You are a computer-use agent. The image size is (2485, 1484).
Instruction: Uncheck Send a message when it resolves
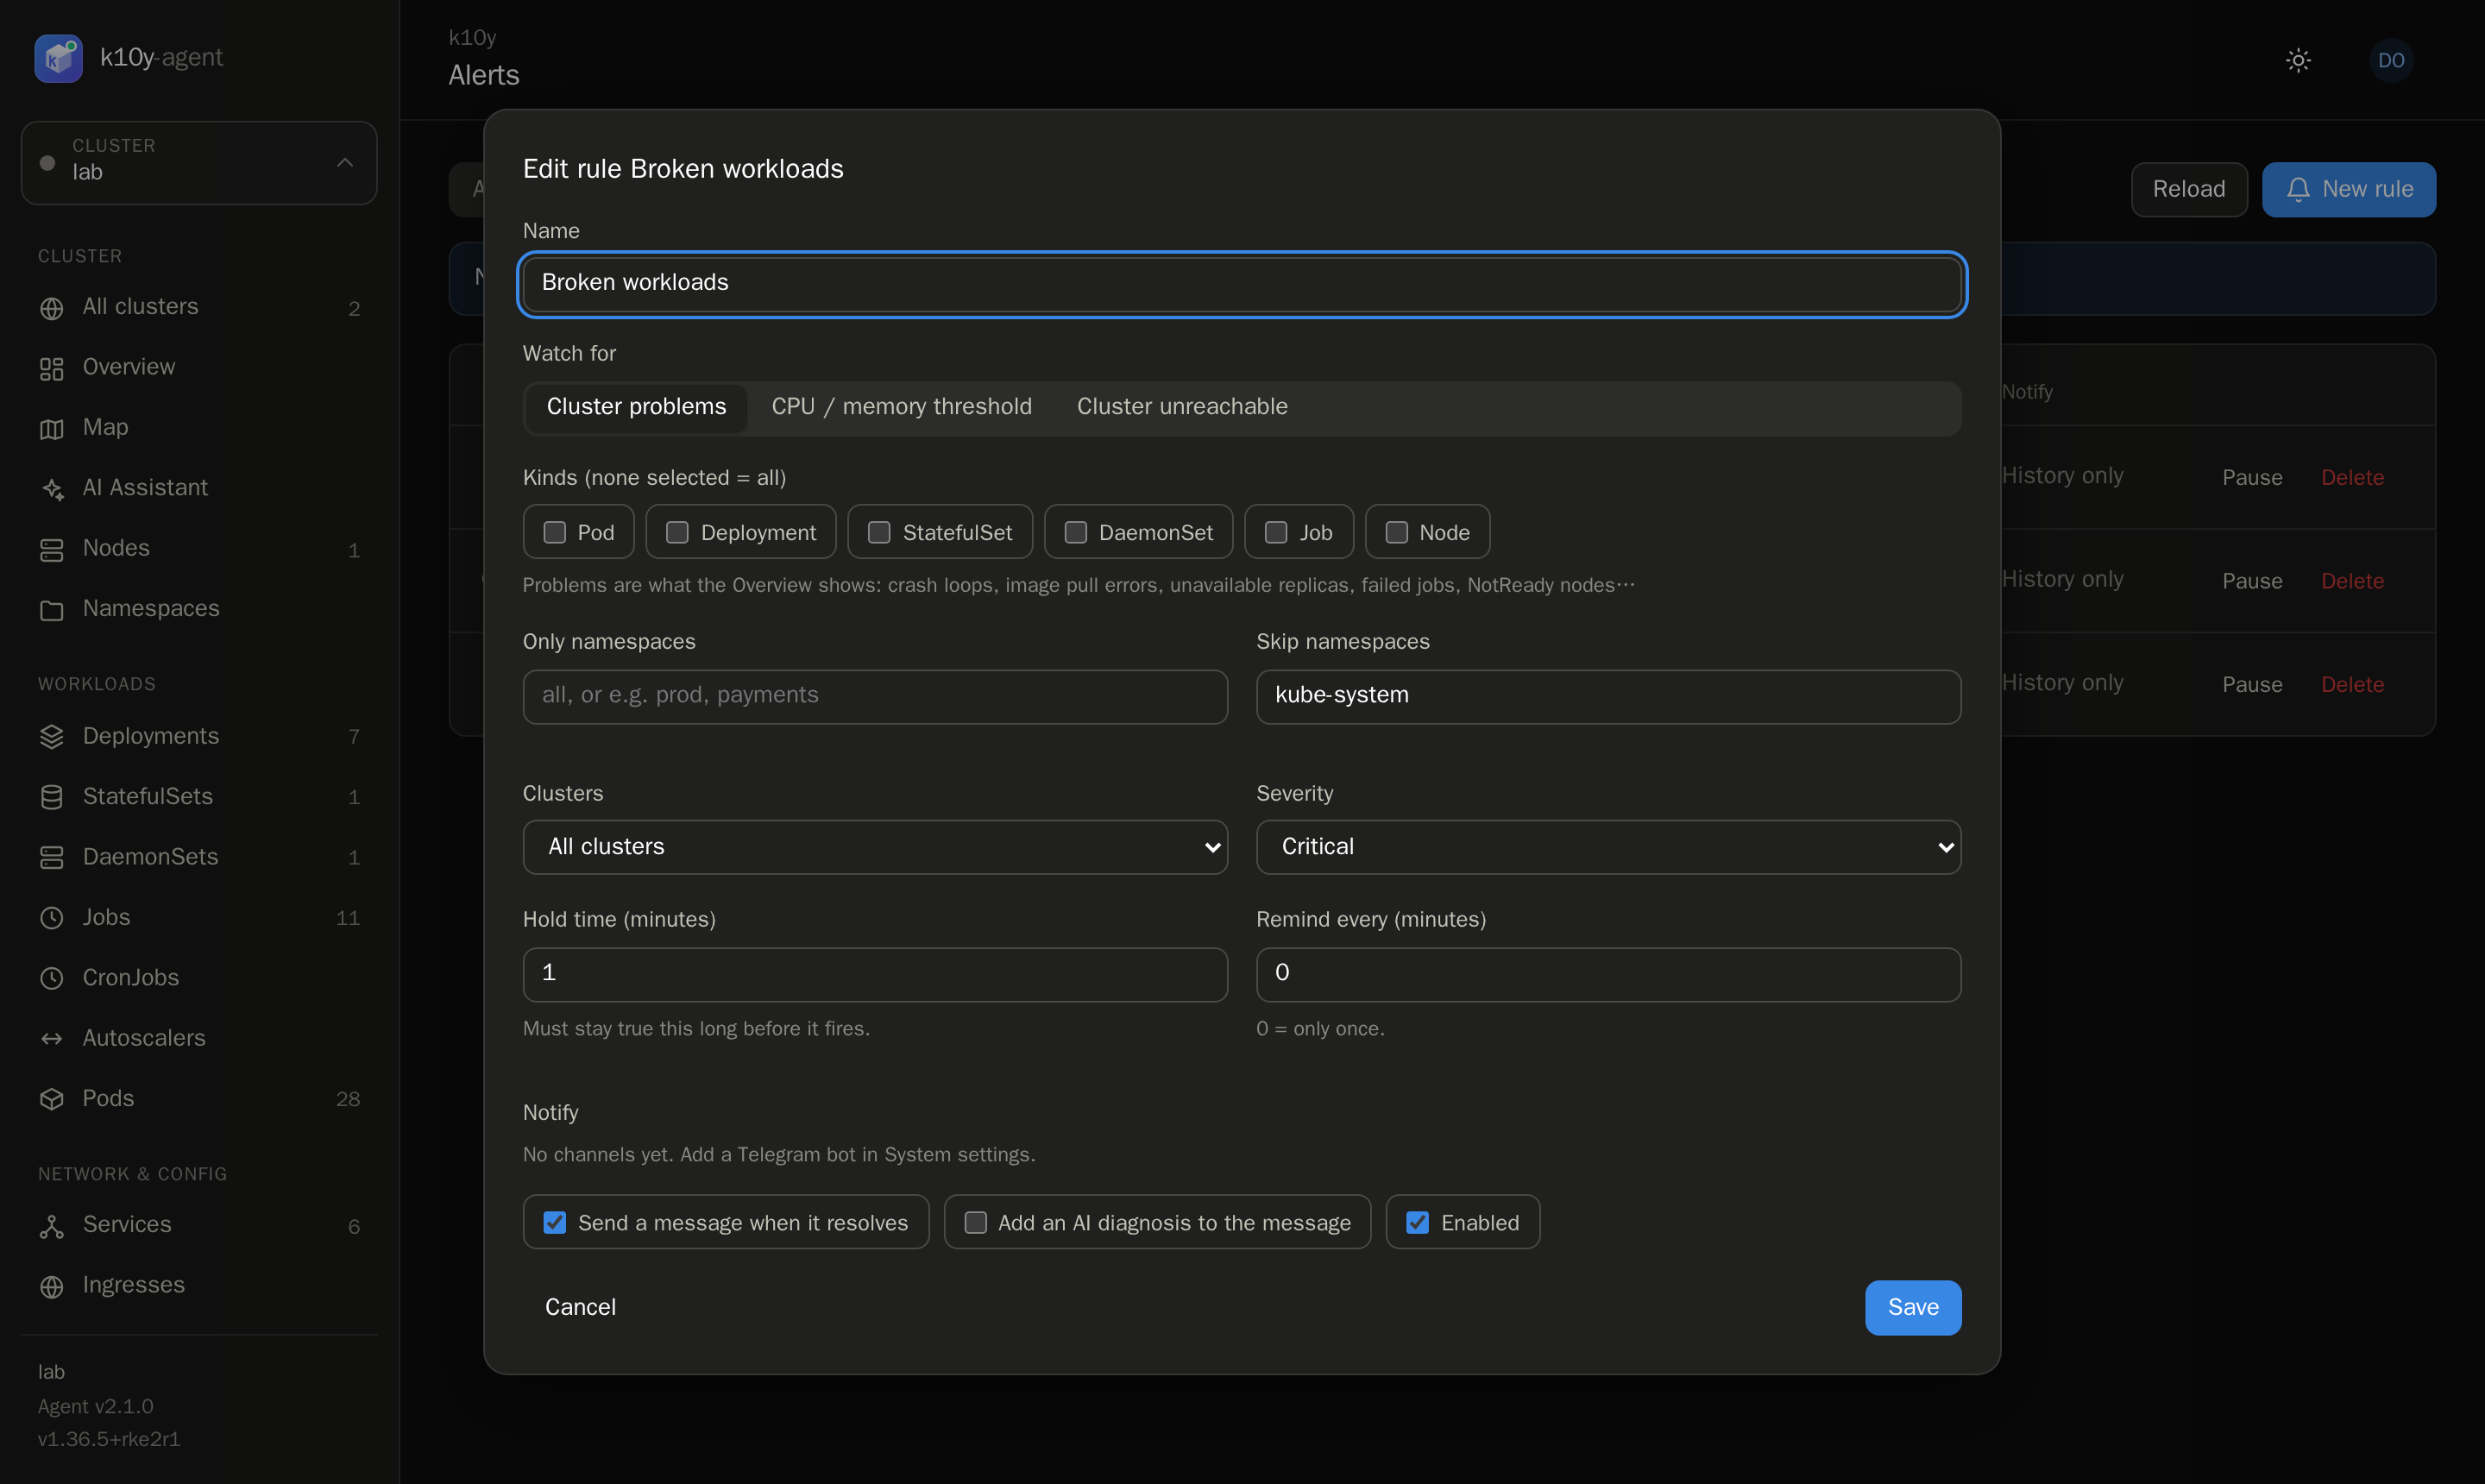[x=554, y=1222]
